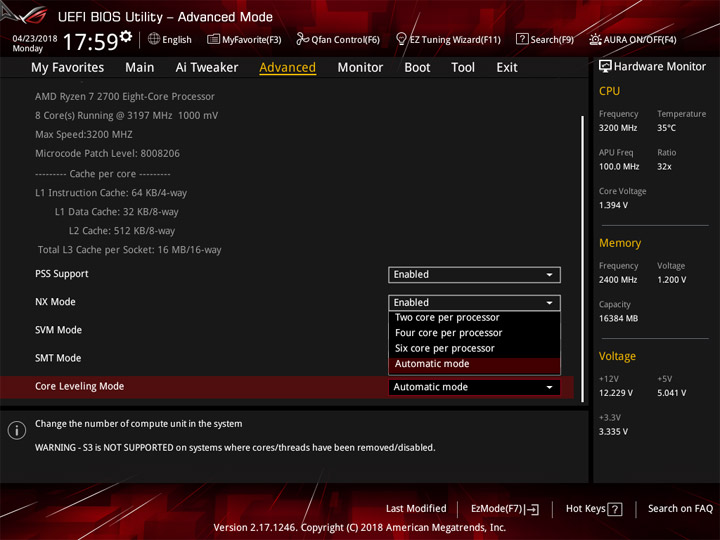The height and width of the screenshot is (540, 720).
Task: Switch to the Monitor tab
Action: coord(360,68)
